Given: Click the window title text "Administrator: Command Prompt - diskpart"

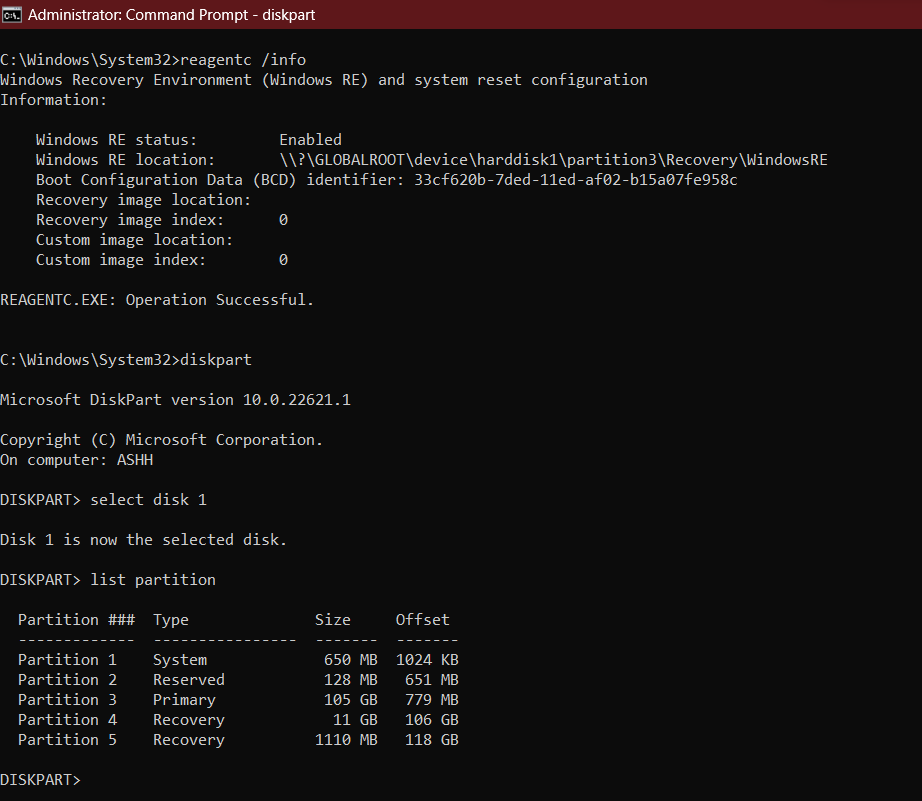Looking at the screenshot, I should [171, 15].
